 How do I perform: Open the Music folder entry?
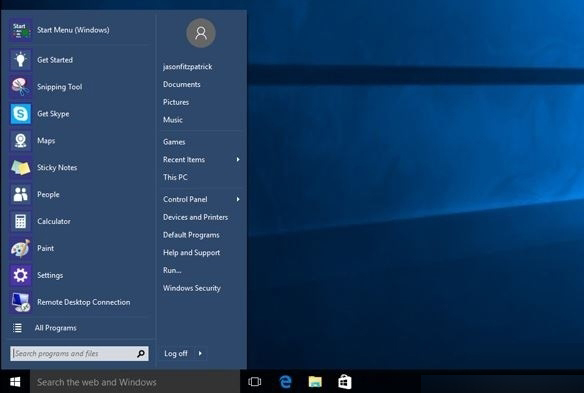coord(173,120)
